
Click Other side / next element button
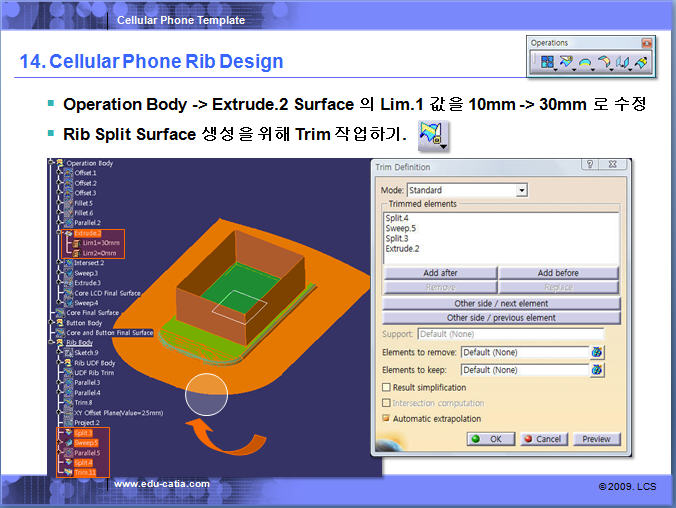point(501,303)
